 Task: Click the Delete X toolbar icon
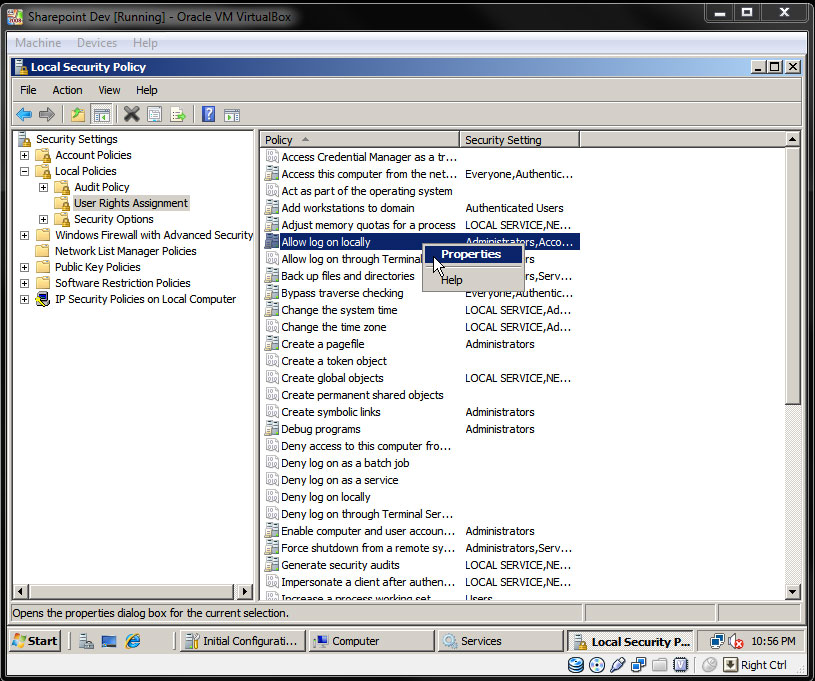132,114
